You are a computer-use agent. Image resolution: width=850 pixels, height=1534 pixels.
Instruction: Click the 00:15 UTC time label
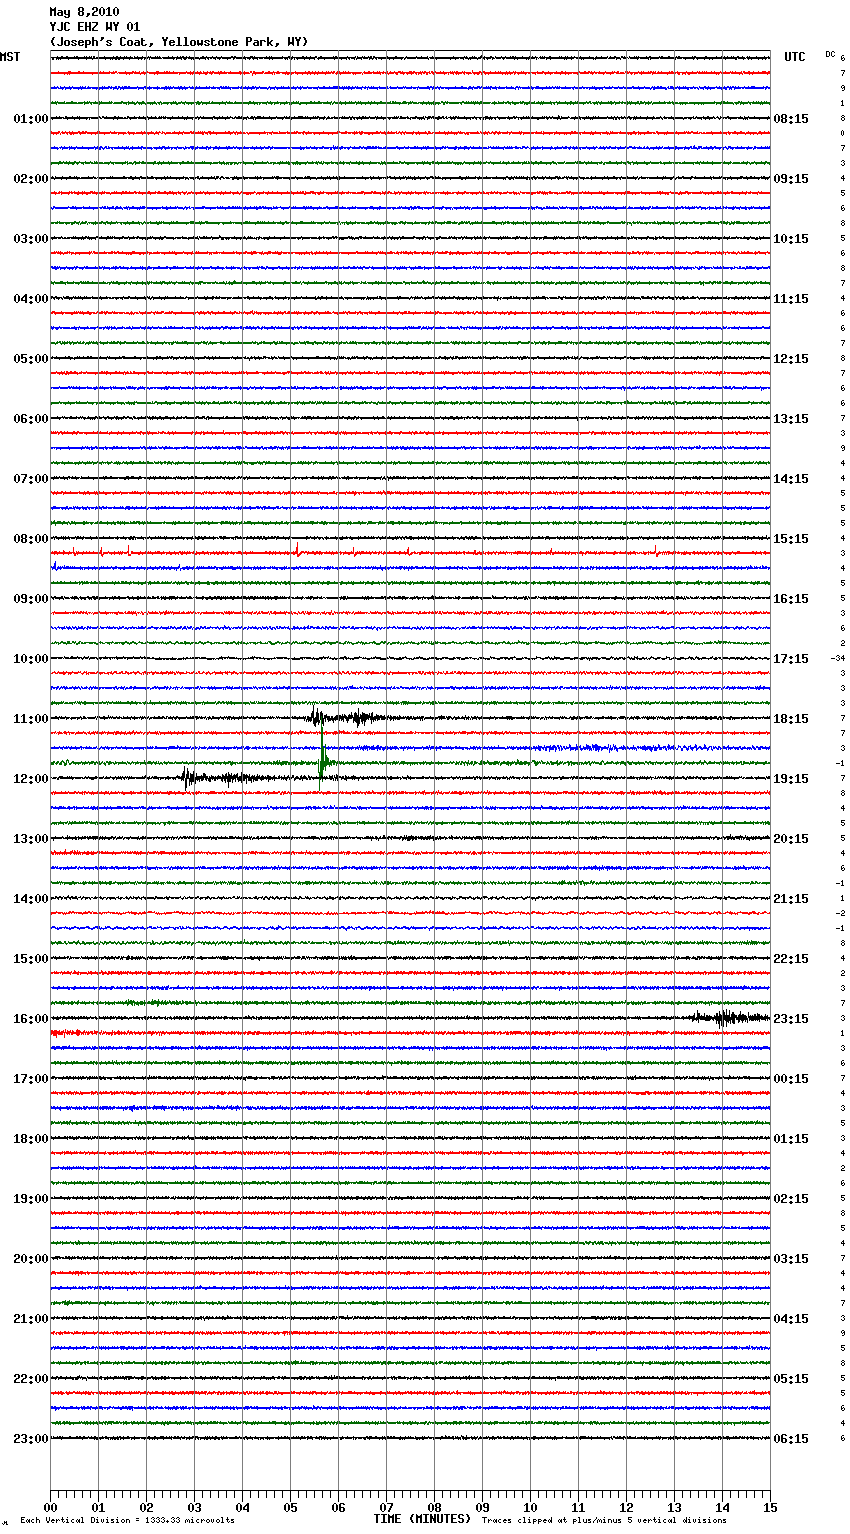click(791, 1079)
